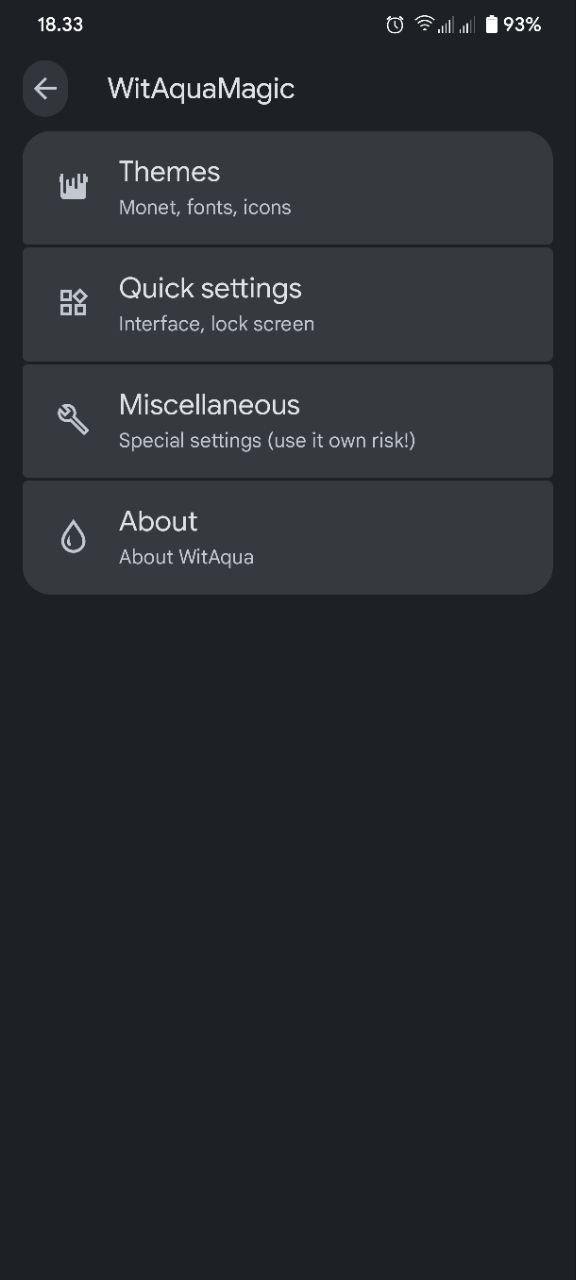Tap the alarm clock status icon
Viewport: 576px width, 1280px height.
(x=395, y=25)
